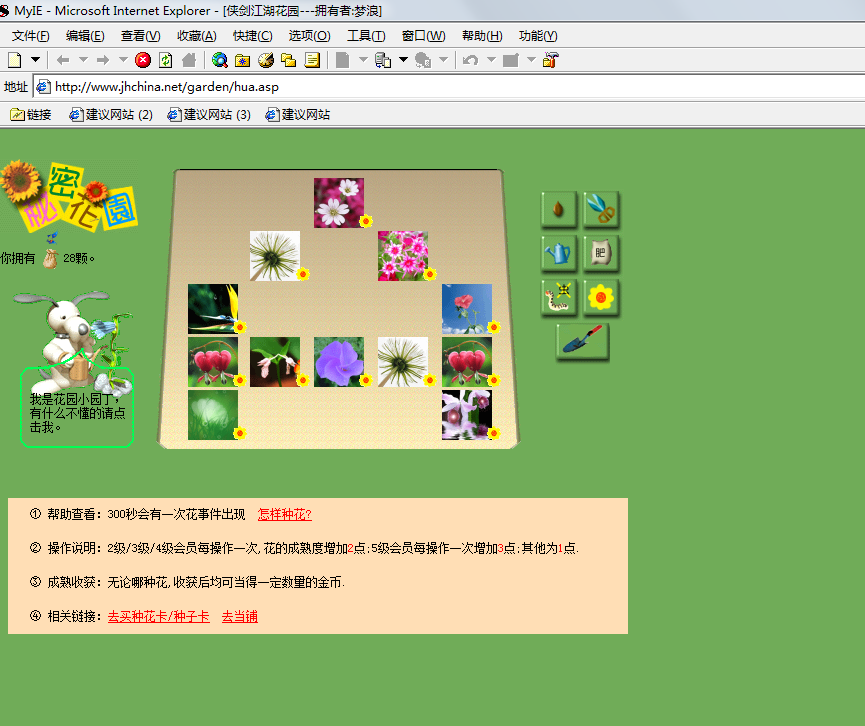
Task: Open the 窗口(W) menu
Action: tap(424, 36)
